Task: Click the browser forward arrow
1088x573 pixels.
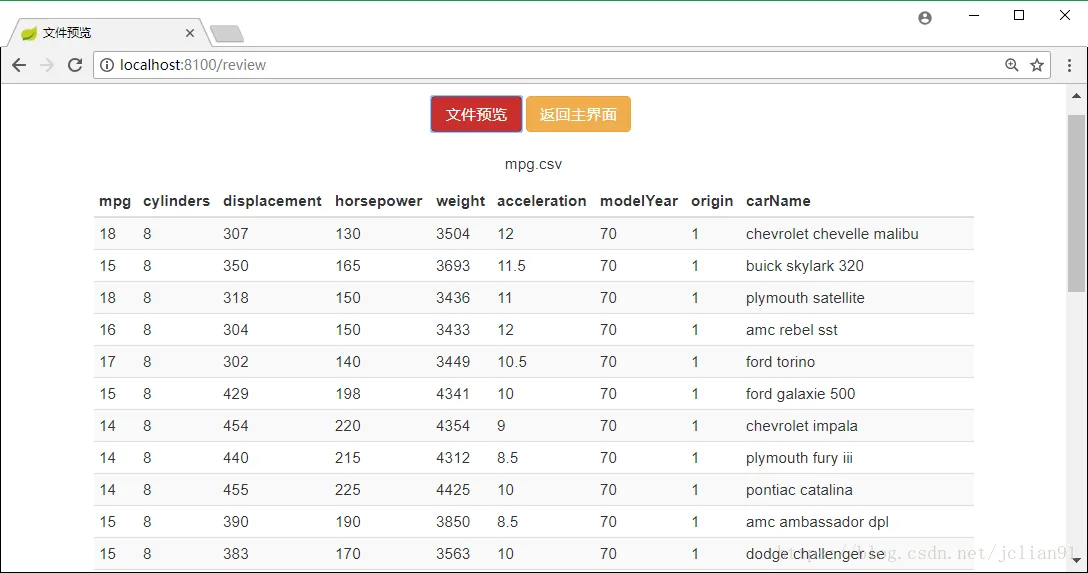Action: point(46,65)
